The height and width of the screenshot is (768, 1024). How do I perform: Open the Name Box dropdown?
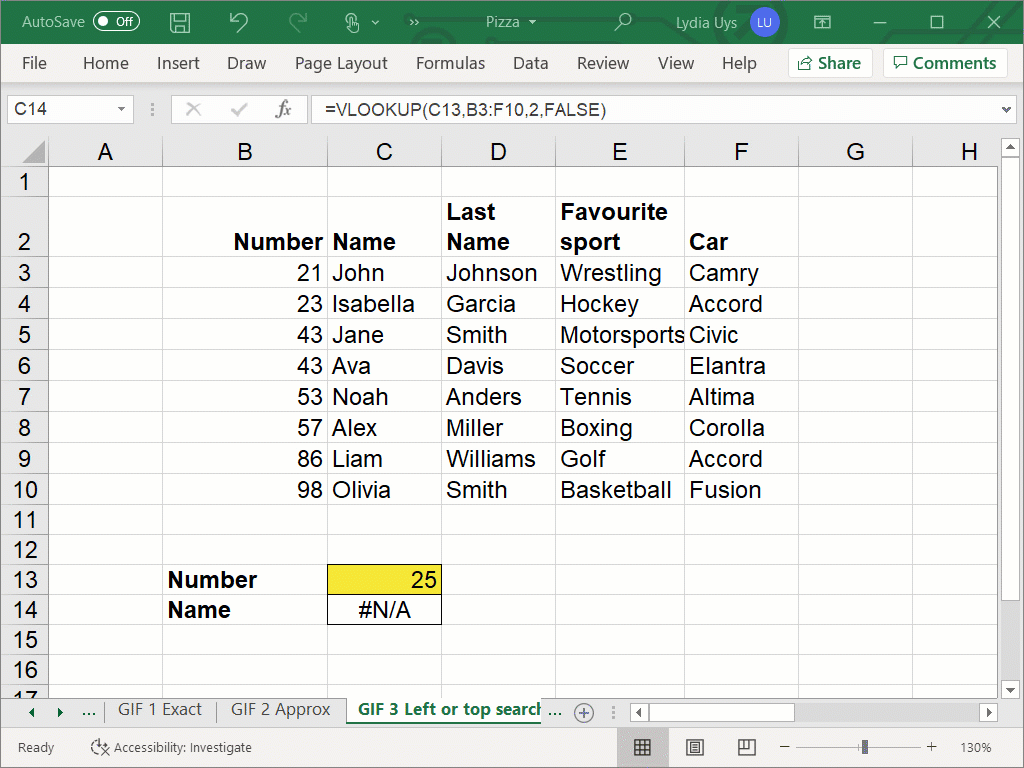coord(124,109)
